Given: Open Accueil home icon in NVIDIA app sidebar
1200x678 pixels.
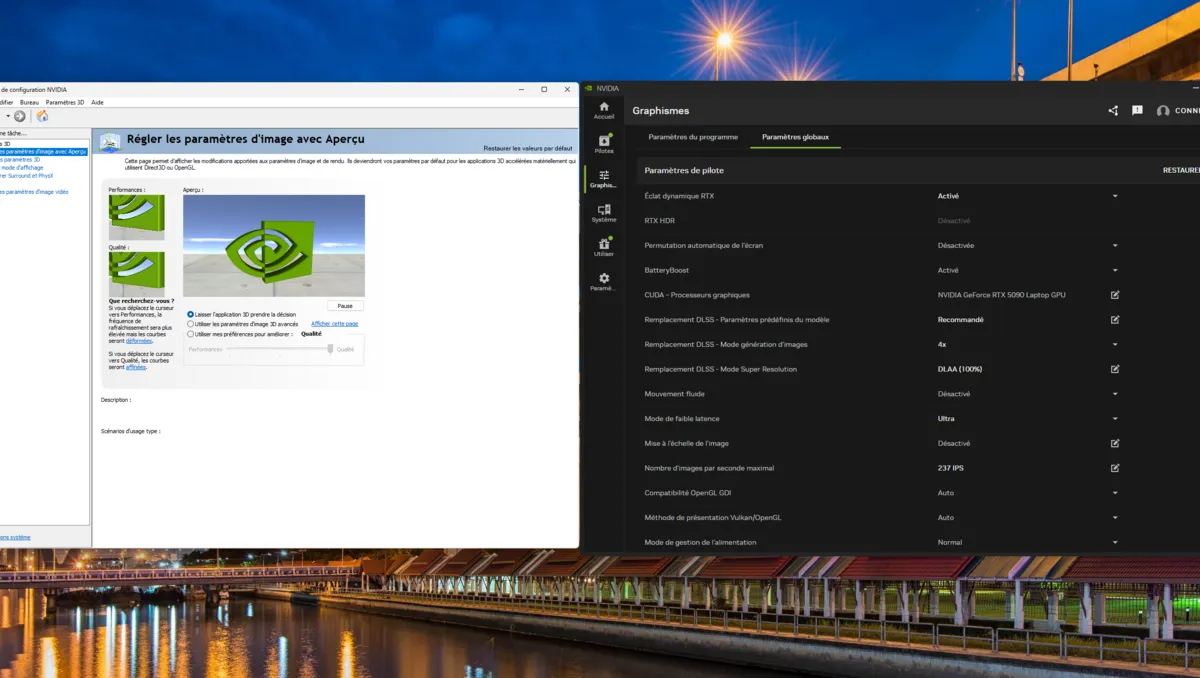Looking at the screenshot, I should click(x=604, y=106).
